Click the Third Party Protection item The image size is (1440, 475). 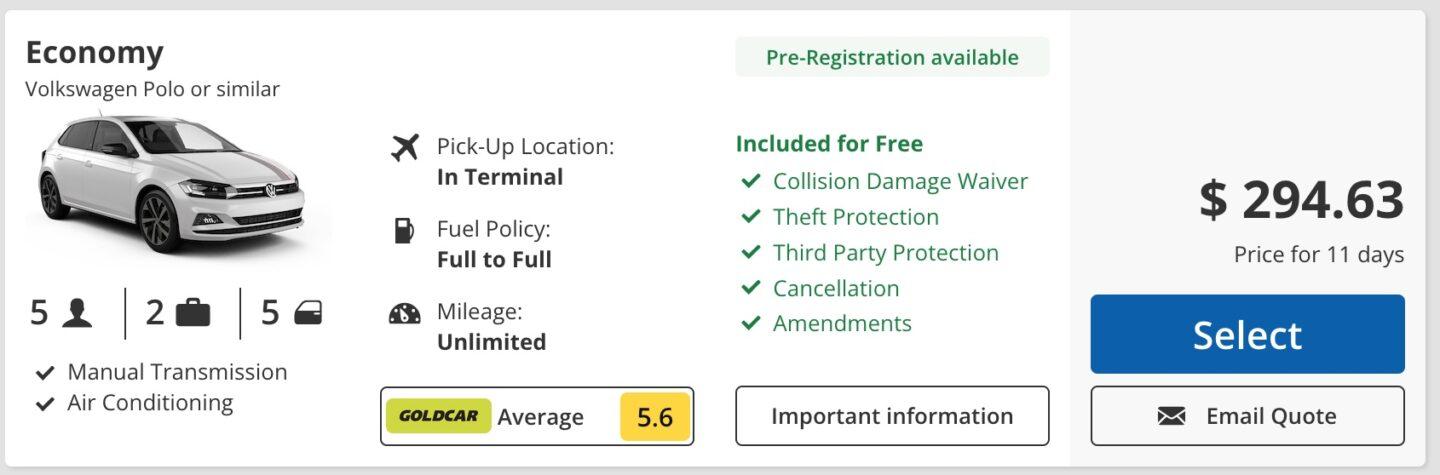(869, 253)
